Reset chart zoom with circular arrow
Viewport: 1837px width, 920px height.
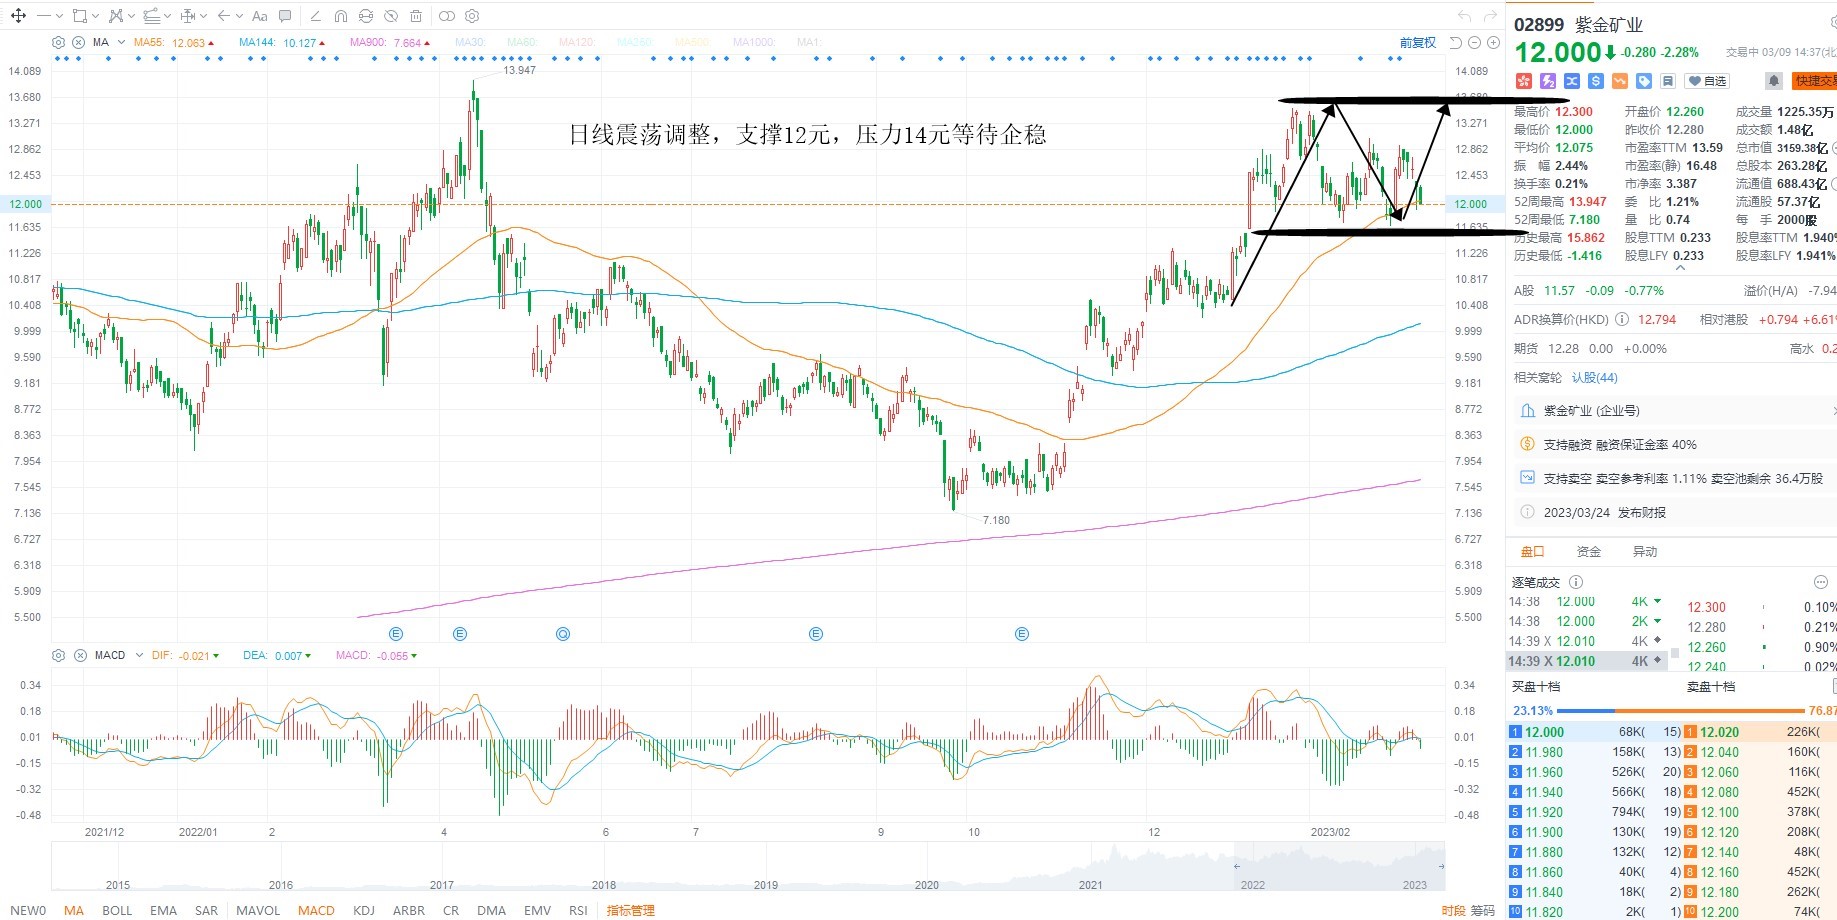coord(1456,42)
